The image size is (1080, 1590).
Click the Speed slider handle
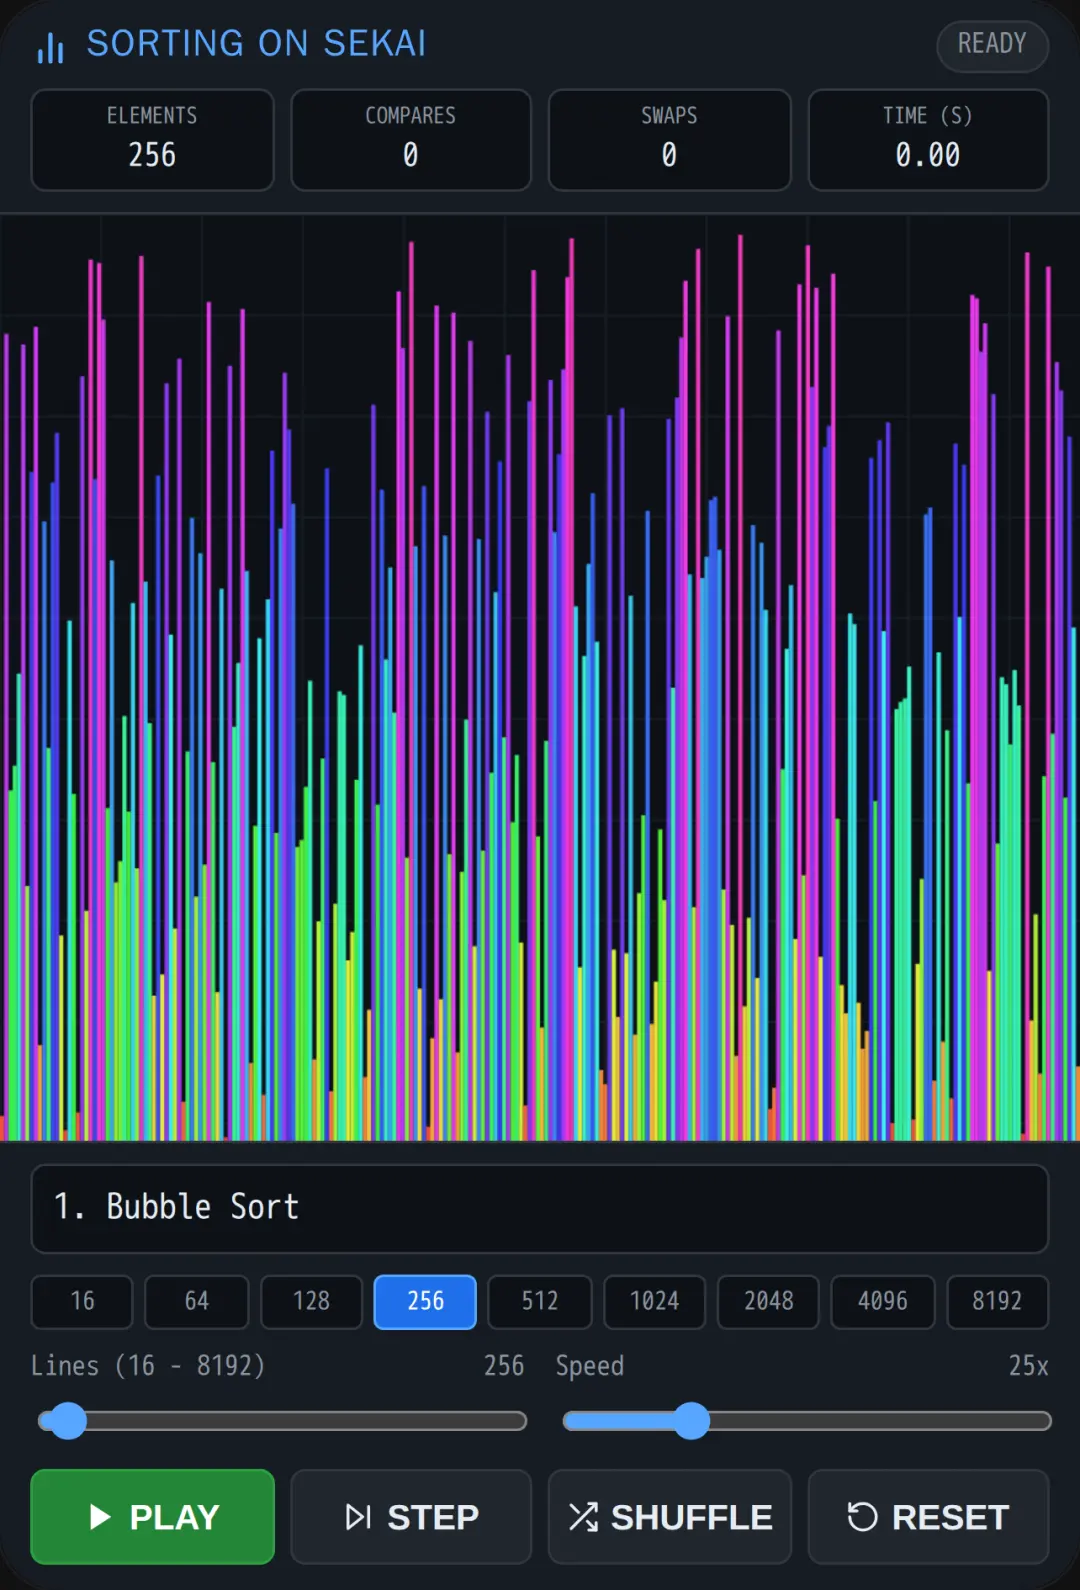pyautogui.click(x=691, y=1421)
